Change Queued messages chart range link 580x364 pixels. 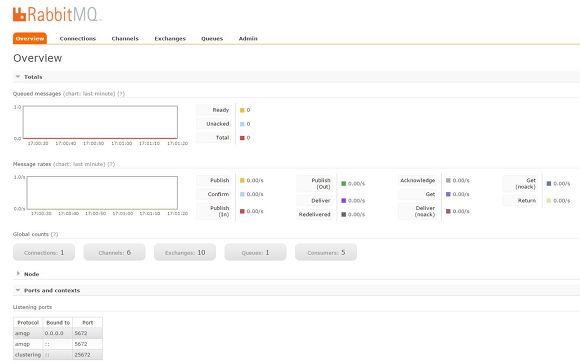pyautogui.click(x=89, y=94)
